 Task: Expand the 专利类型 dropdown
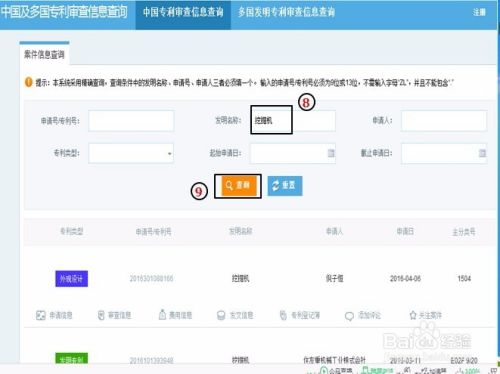click(131, 153)
